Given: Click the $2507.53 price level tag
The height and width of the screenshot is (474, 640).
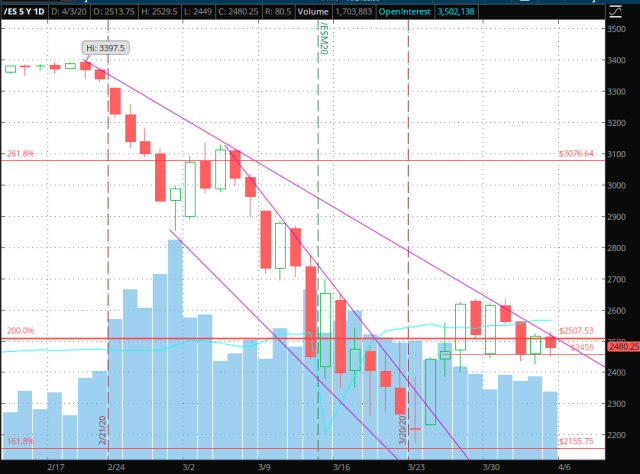Looking at the screenshot, I should click(576, 330).
